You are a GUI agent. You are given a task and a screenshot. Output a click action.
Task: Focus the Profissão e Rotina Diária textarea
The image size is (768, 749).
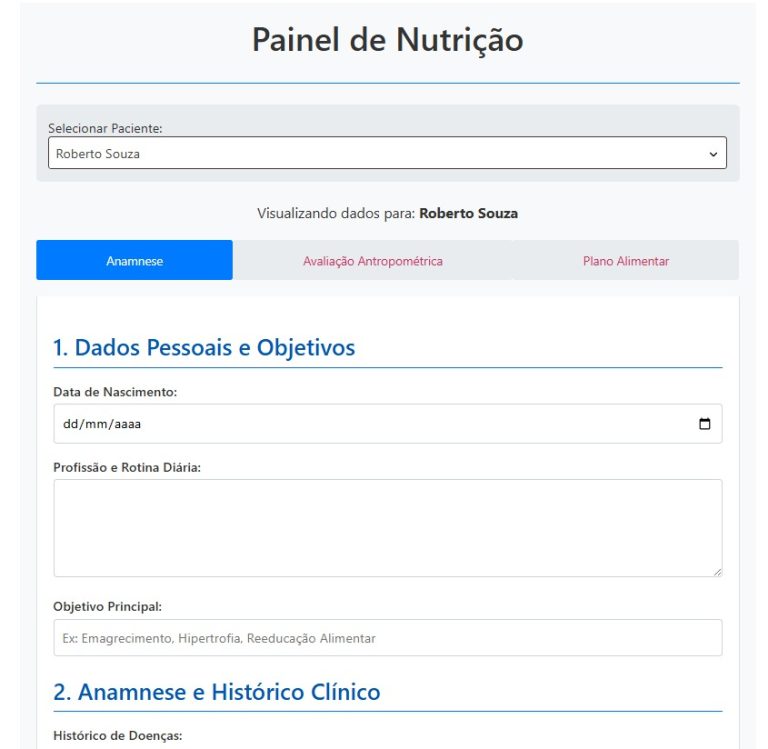387,527
